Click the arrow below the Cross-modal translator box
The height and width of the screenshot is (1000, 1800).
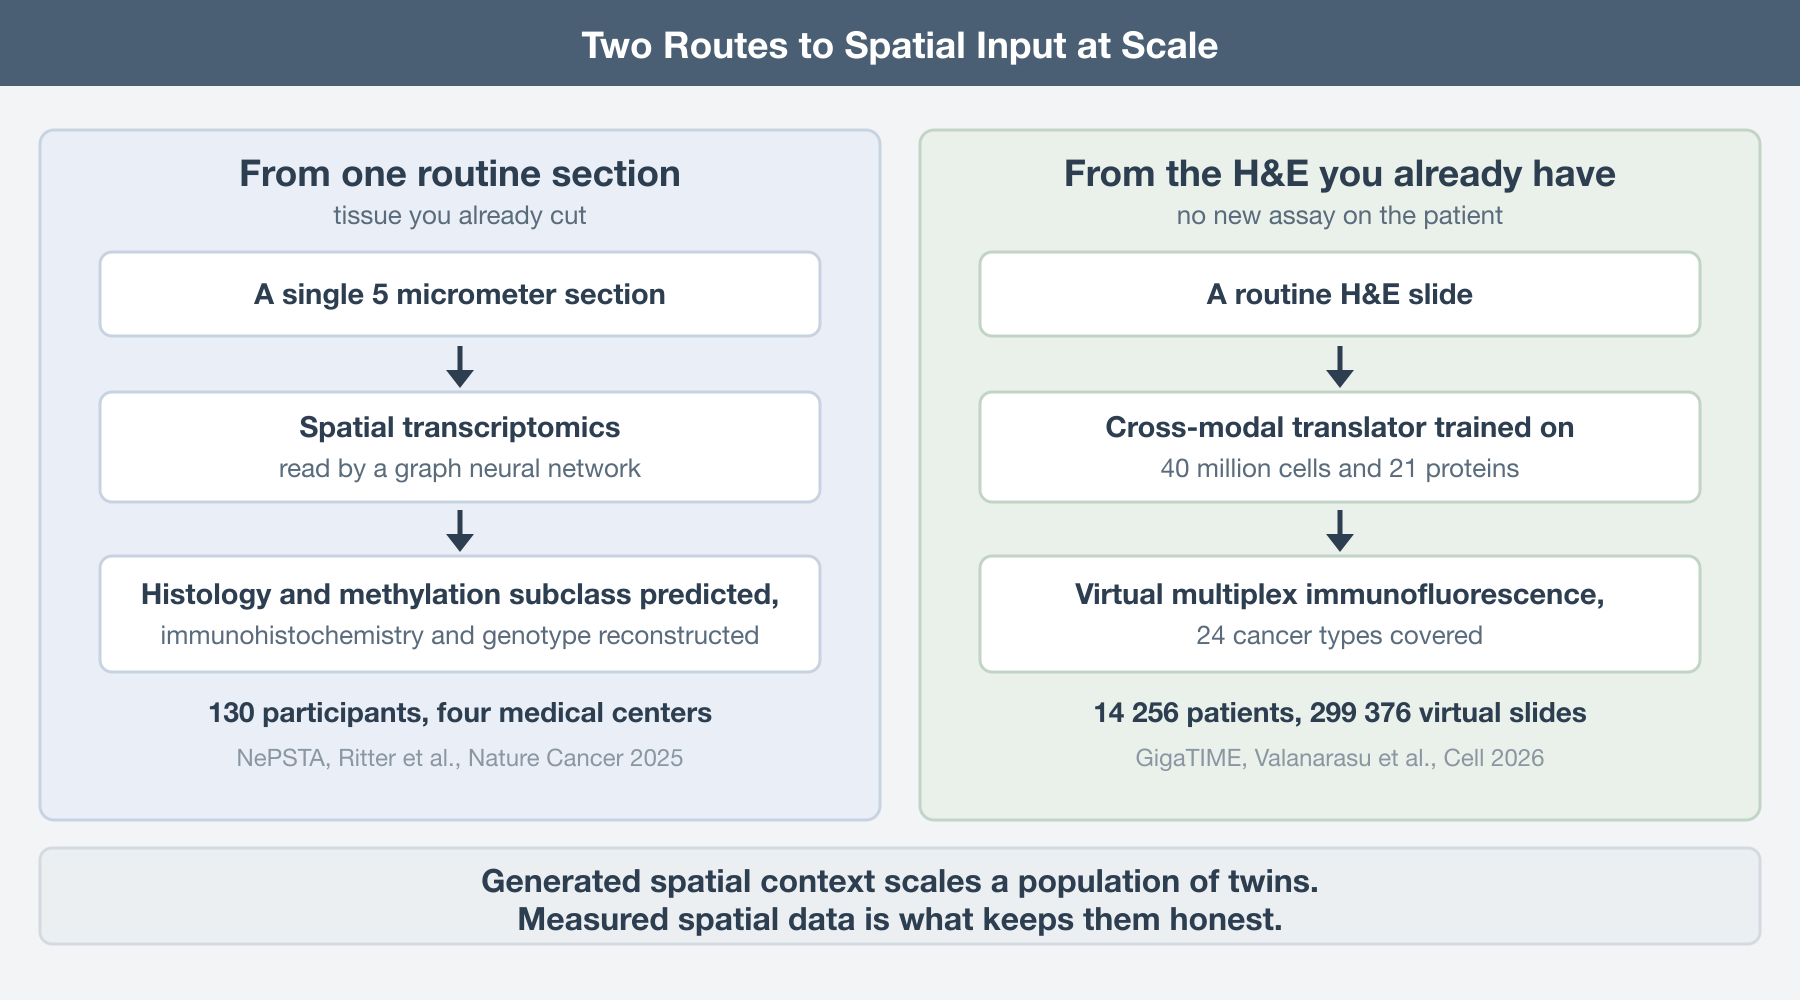point(1340,531)
